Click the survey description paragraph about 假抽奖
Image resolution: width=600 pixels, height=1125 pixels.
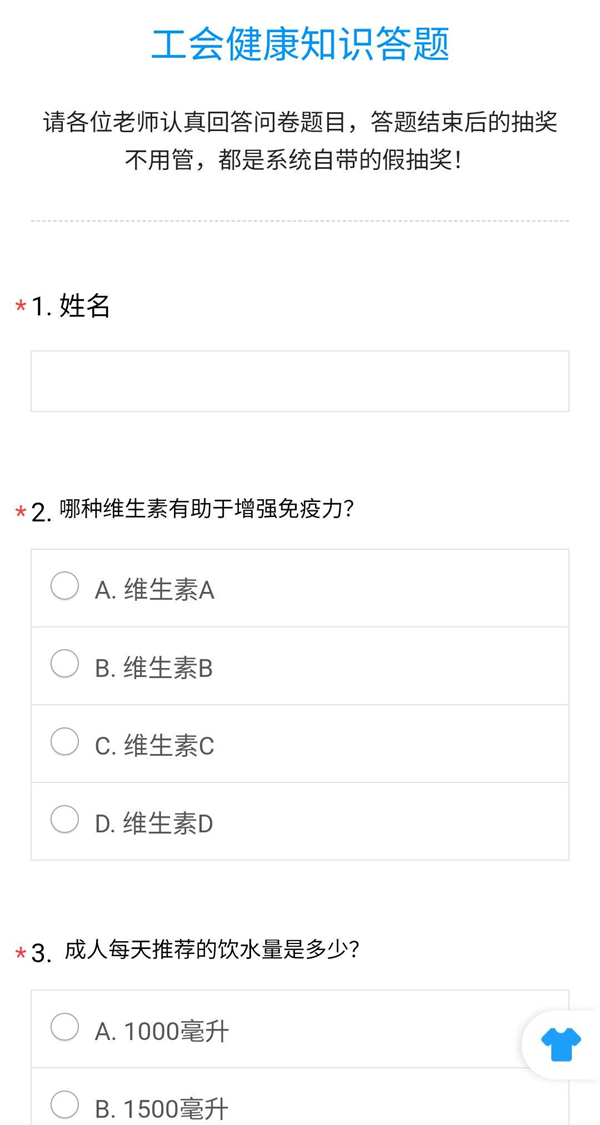(x=300, y=141)
